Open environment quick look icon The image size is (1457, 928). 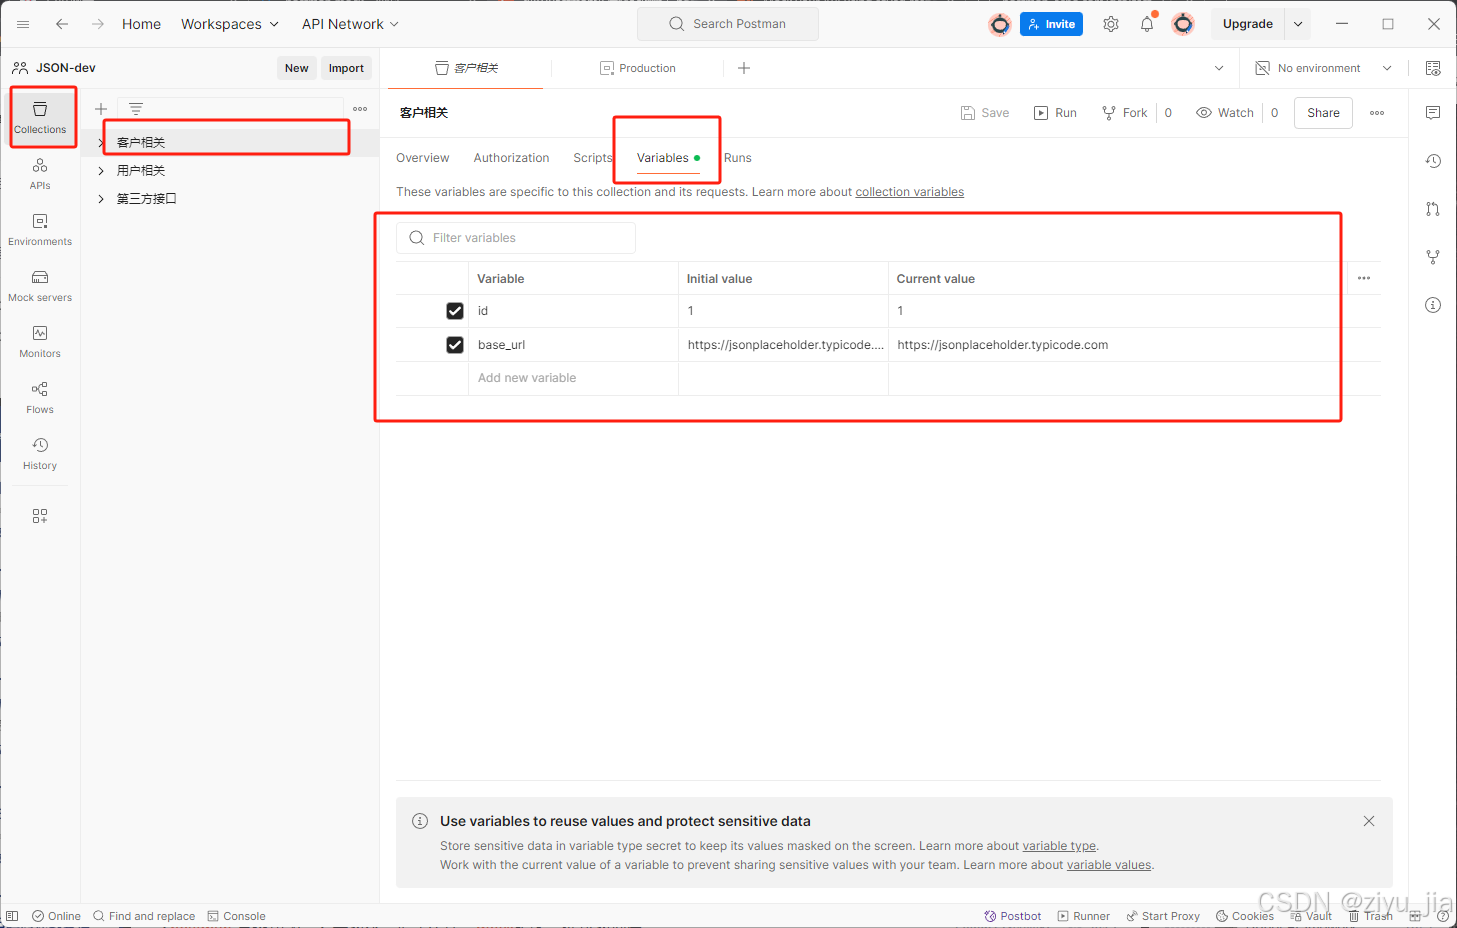(x=1433, y=68)
